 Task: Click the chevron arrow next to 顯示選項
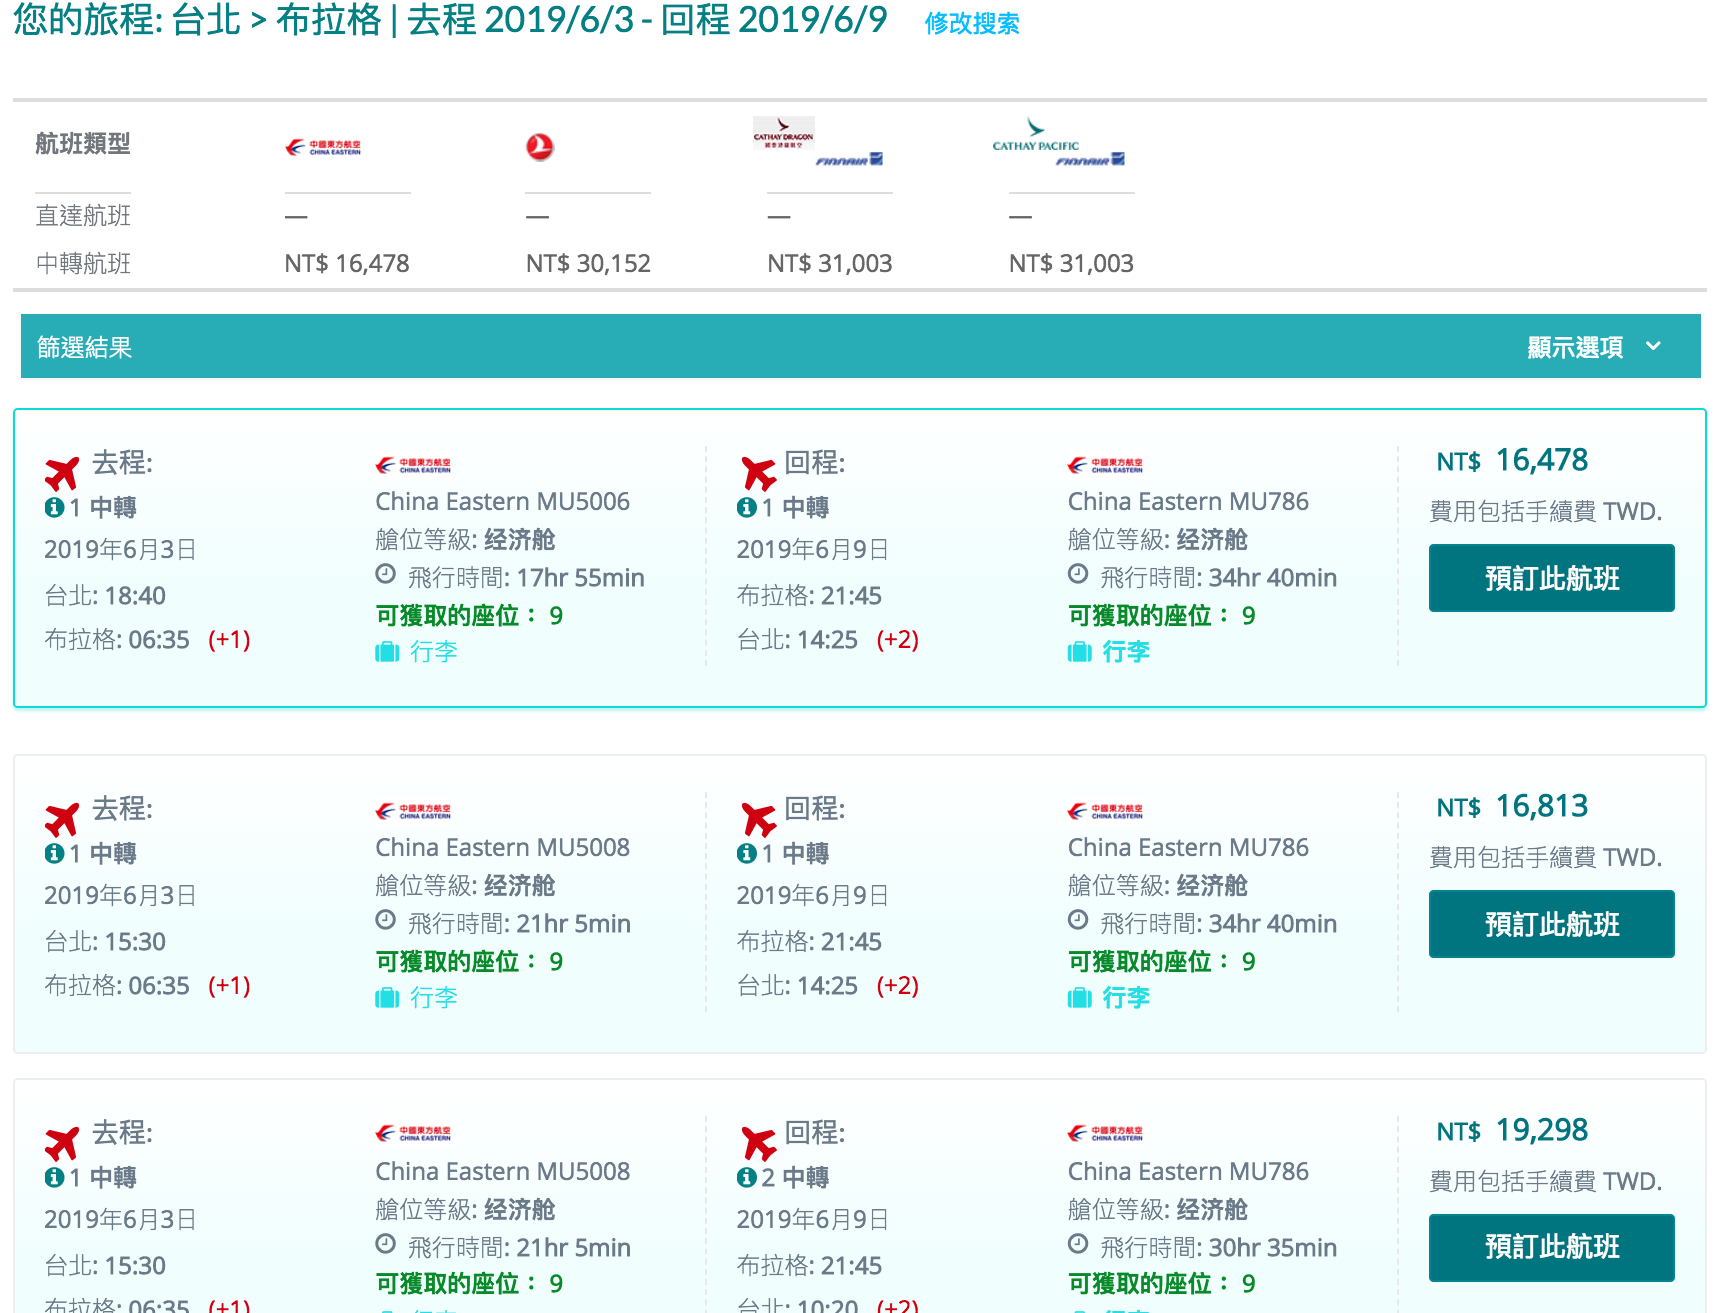click(x=1653, y=347)
